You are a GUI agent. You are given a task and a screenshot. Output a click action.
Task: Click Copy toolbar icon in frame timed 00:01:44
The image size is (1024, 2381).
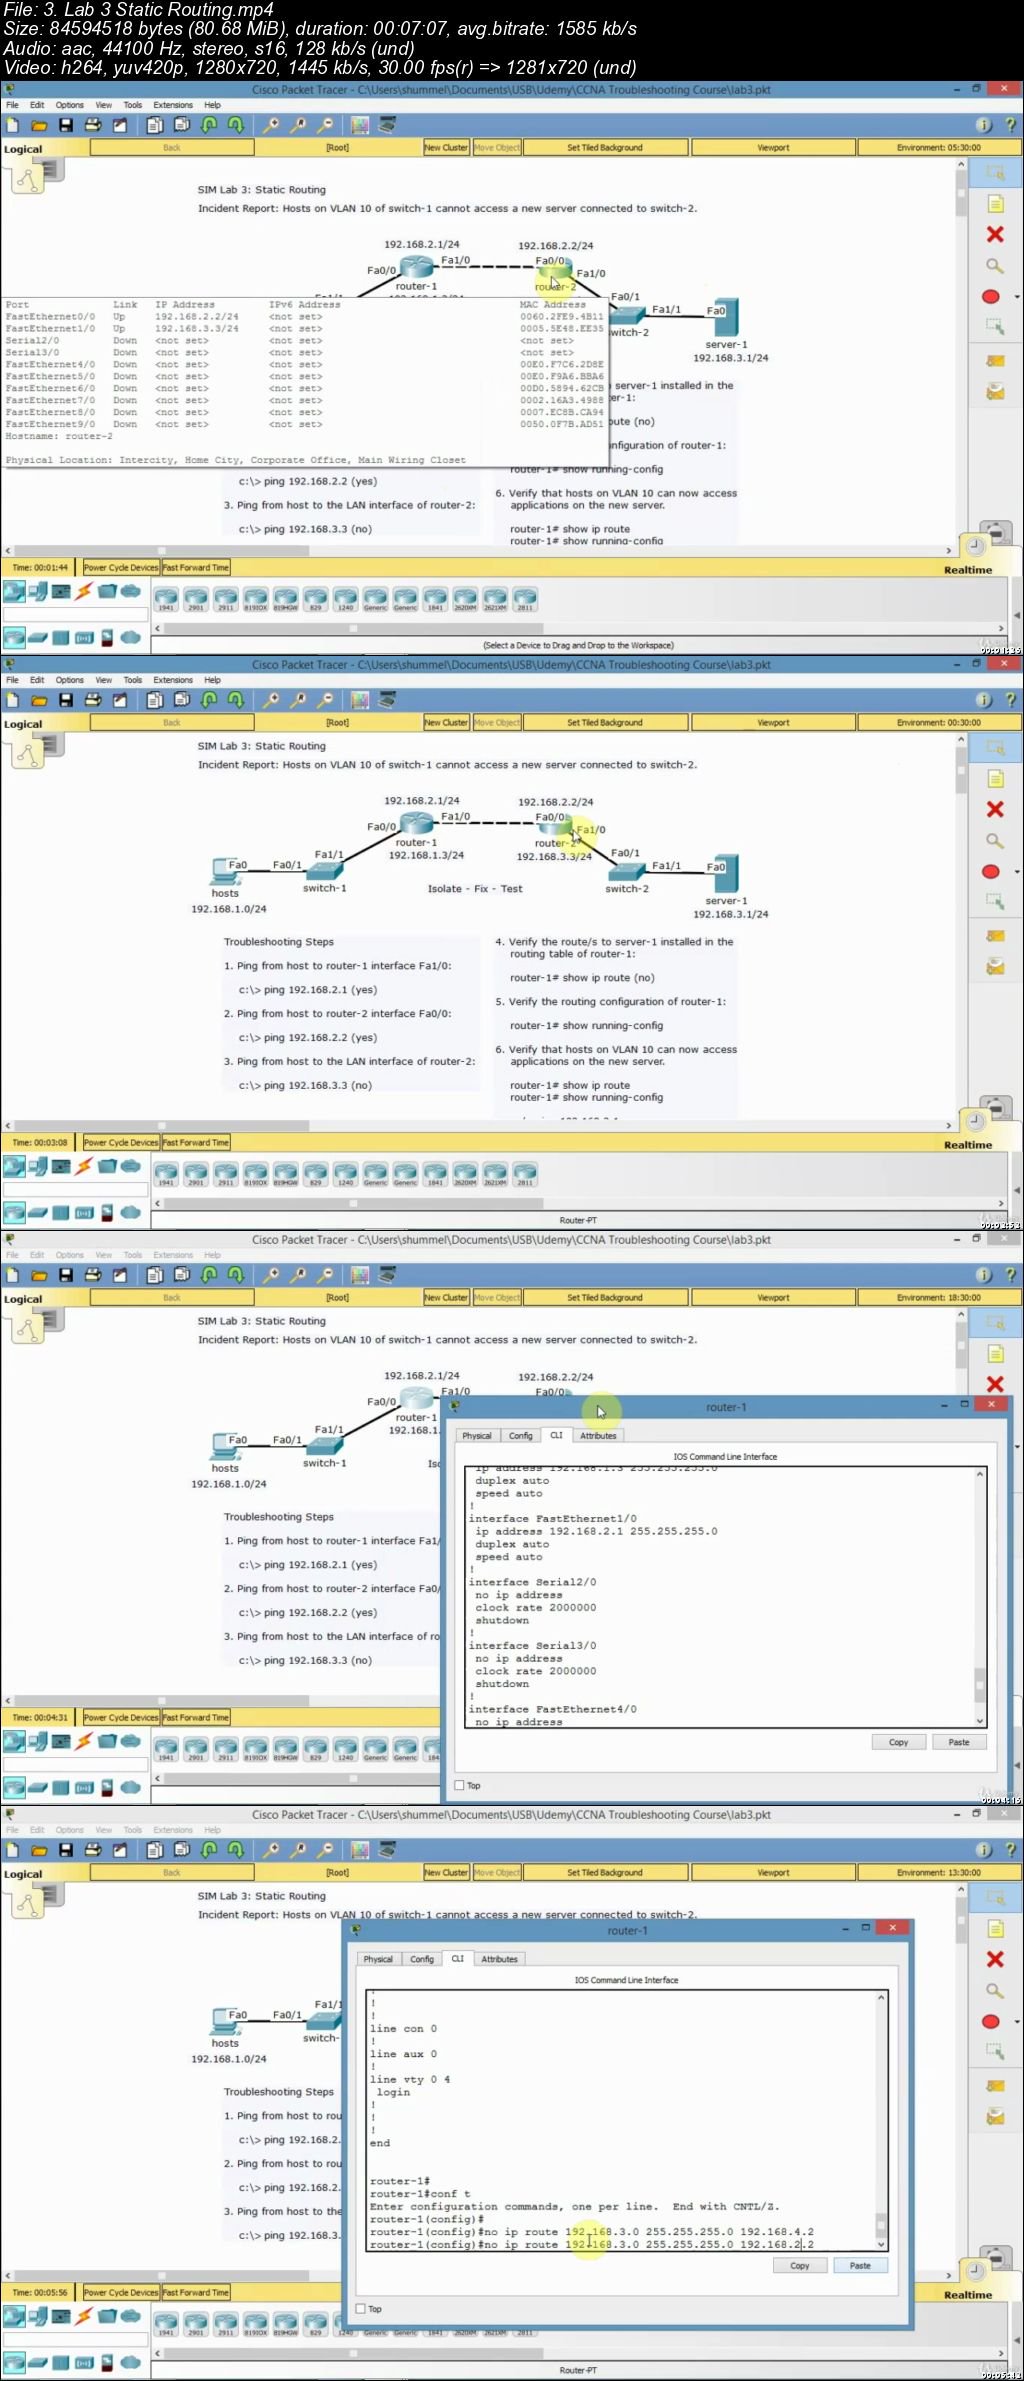tap(155, 125)
